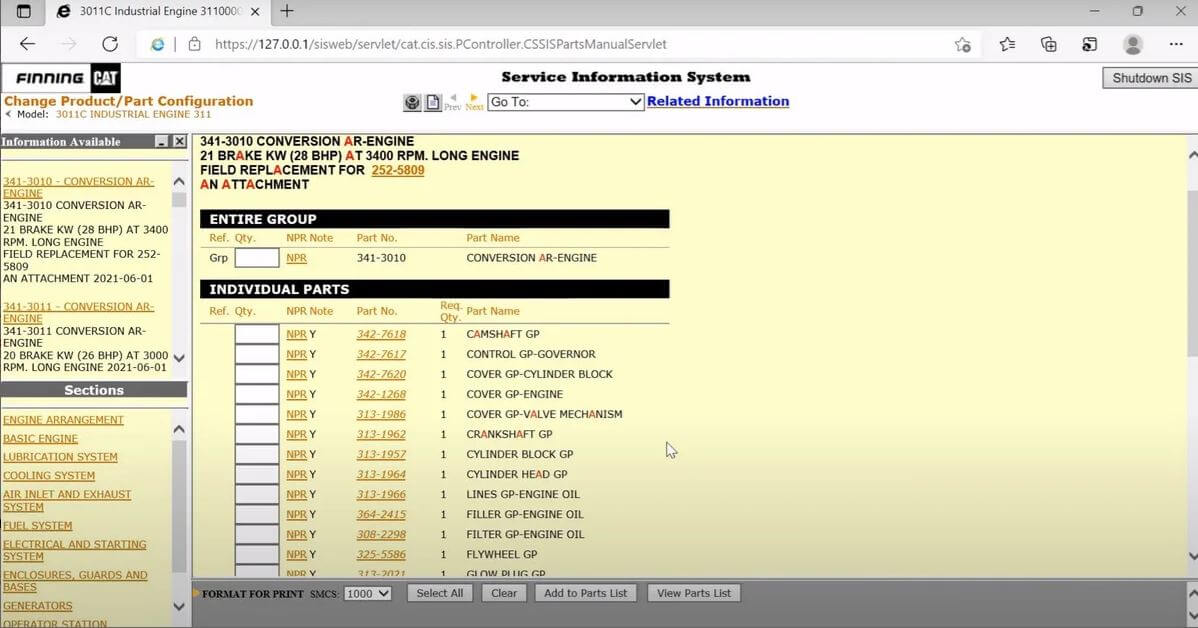1198x628 pixels.
Task: Go to Next page arrow
Action: click(x=474, y=102)
